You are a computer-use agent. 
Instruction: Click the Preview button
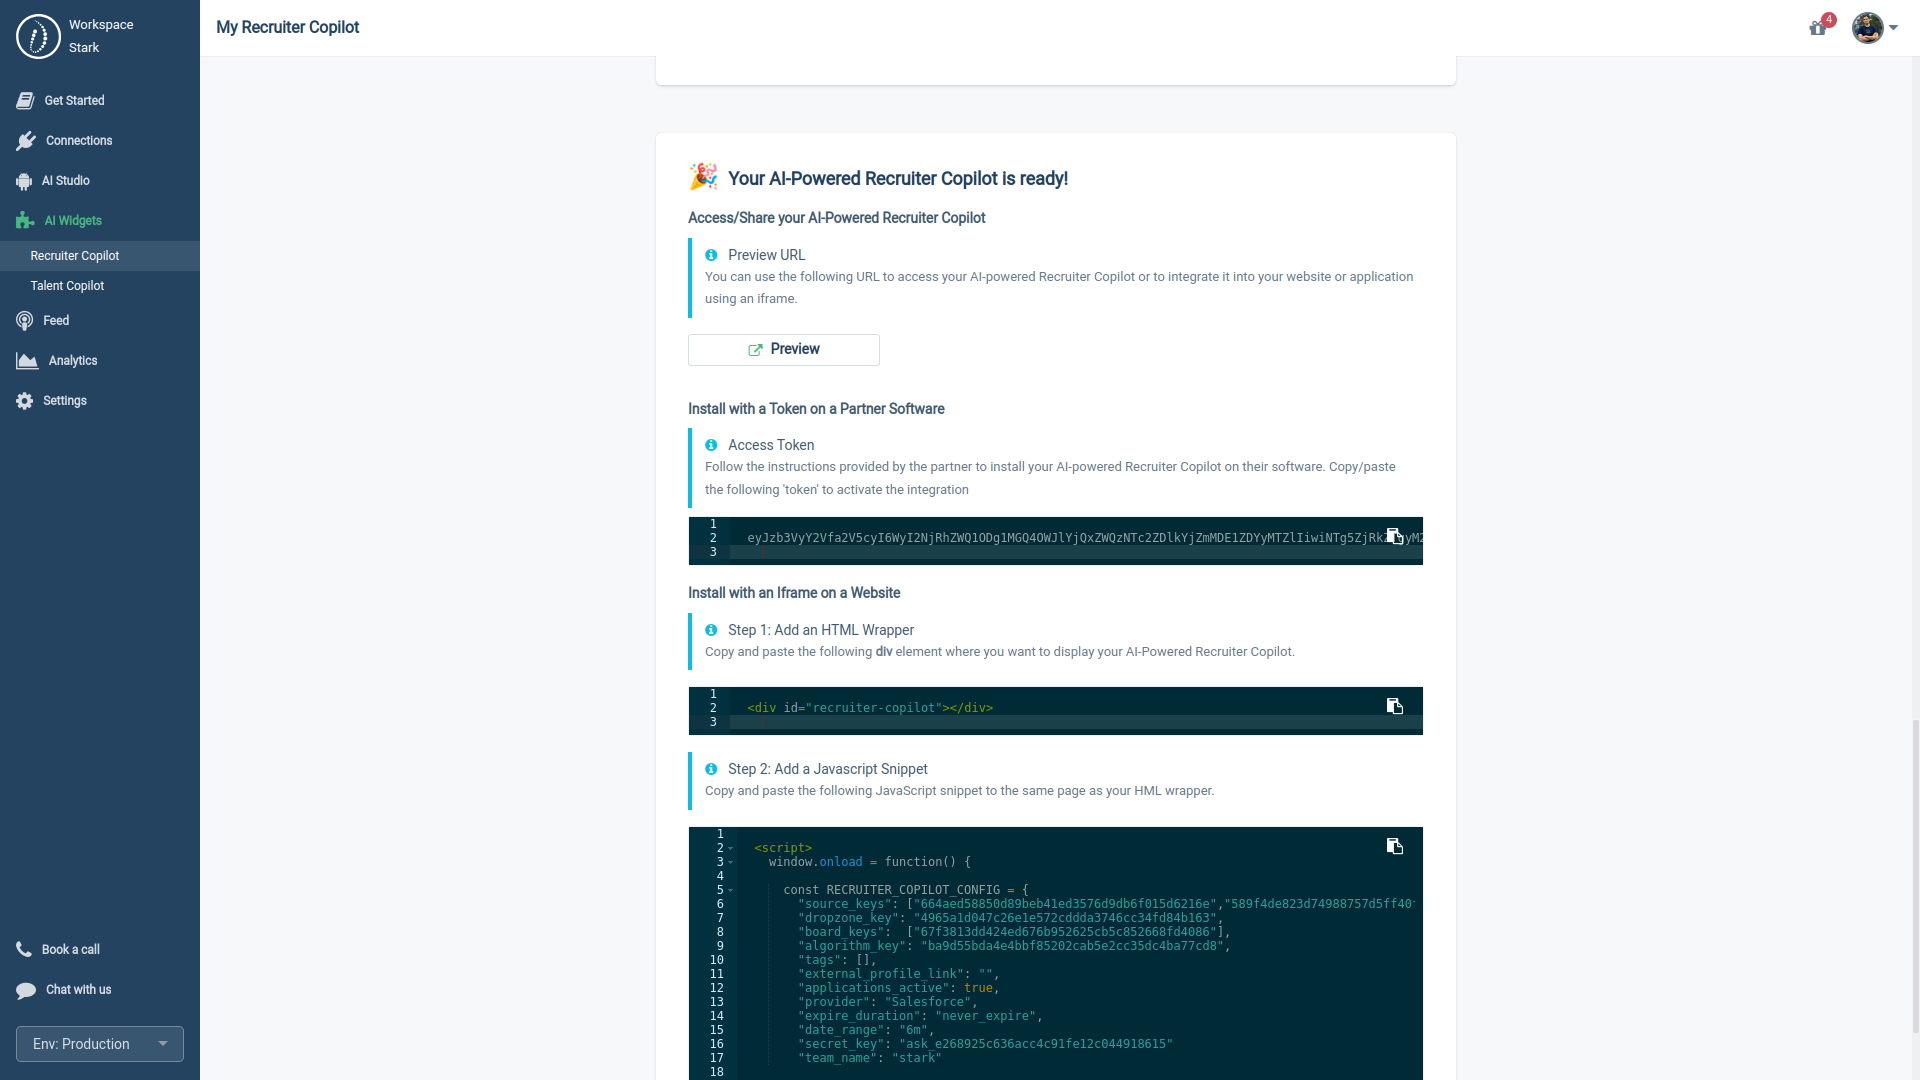(783, 349)
